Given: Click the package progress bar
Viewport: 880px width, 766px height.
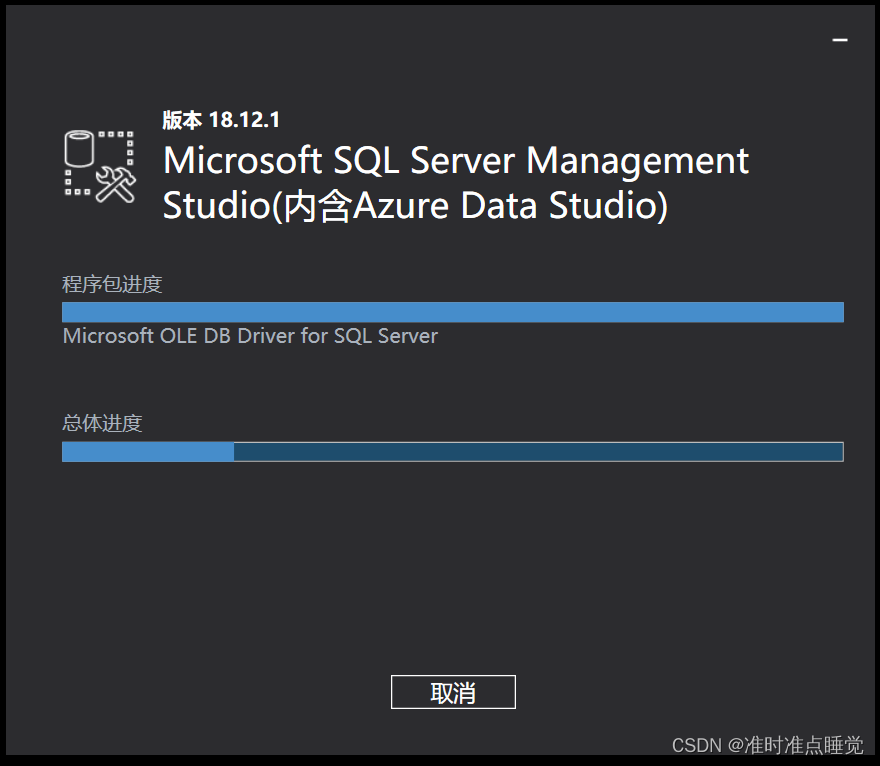Looking at the screenshot, I should tap(453, 311).
